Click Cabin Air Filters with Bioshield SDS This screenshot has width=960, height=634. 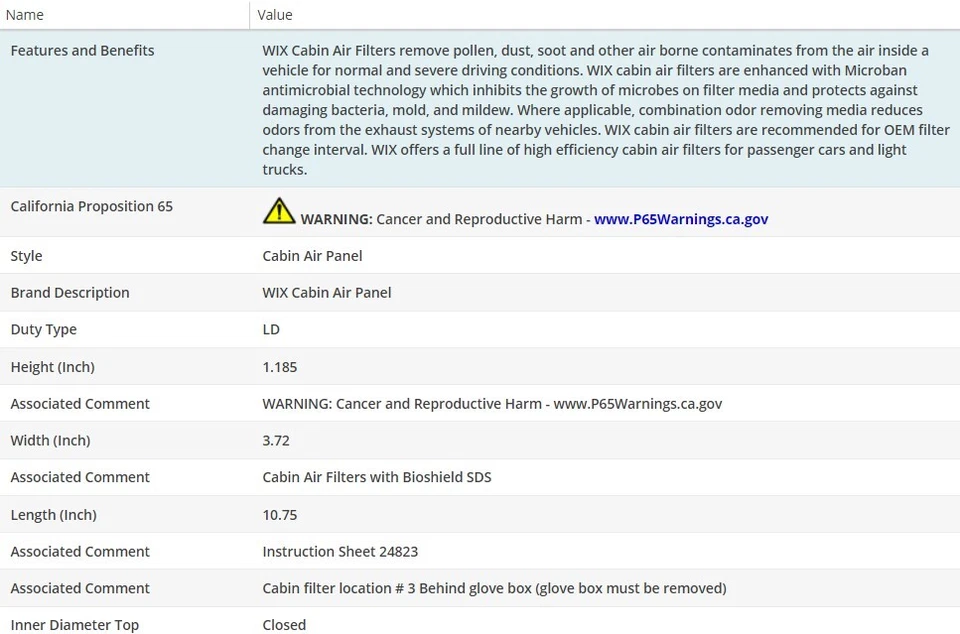(377, 478)
